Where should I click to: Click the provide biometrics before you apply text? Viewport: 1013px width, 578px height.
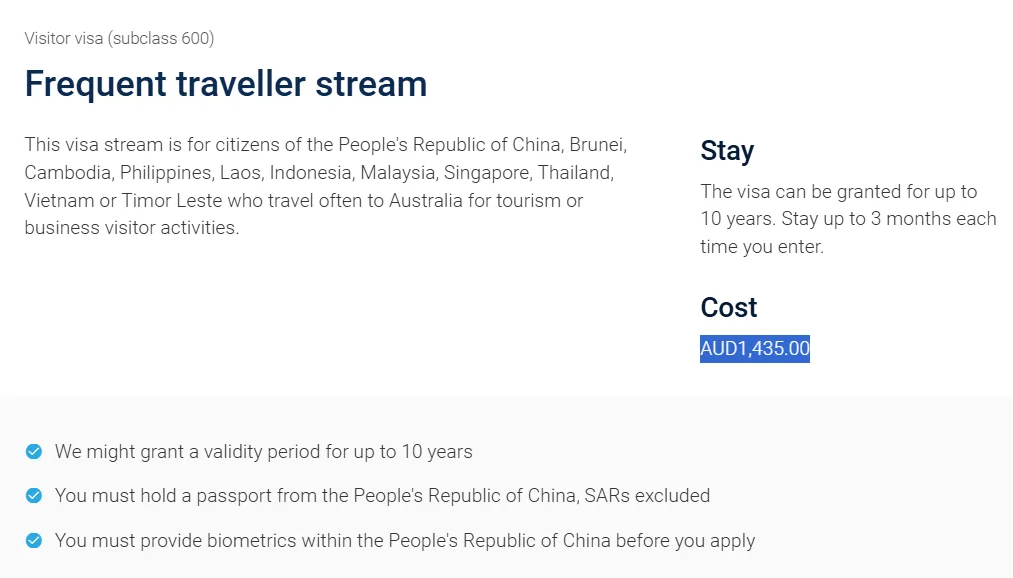[x=405, y=540]
